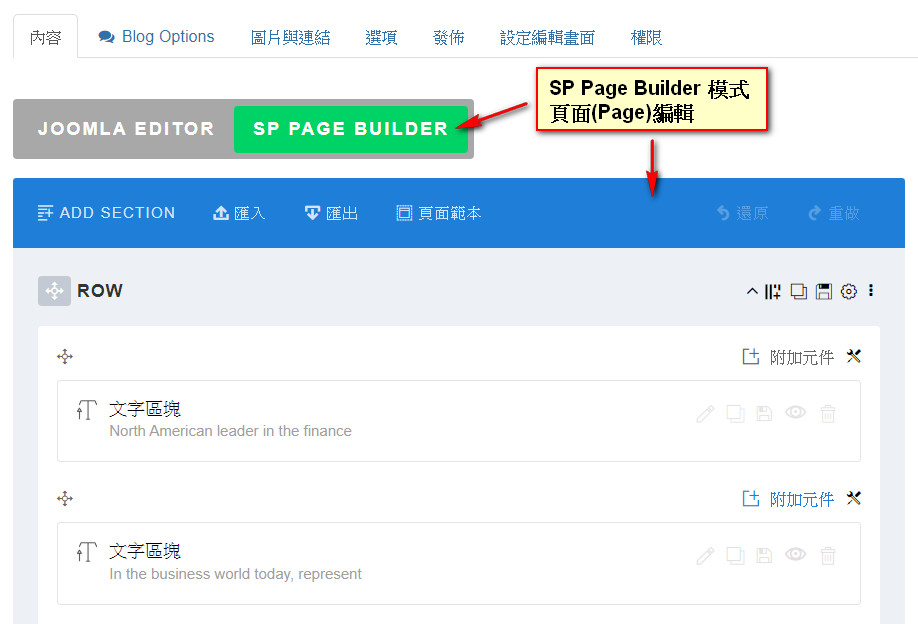Viewport: 918px width, 624px height.
Task: Save the 'In the business world' text block
Action: [764, 555]
